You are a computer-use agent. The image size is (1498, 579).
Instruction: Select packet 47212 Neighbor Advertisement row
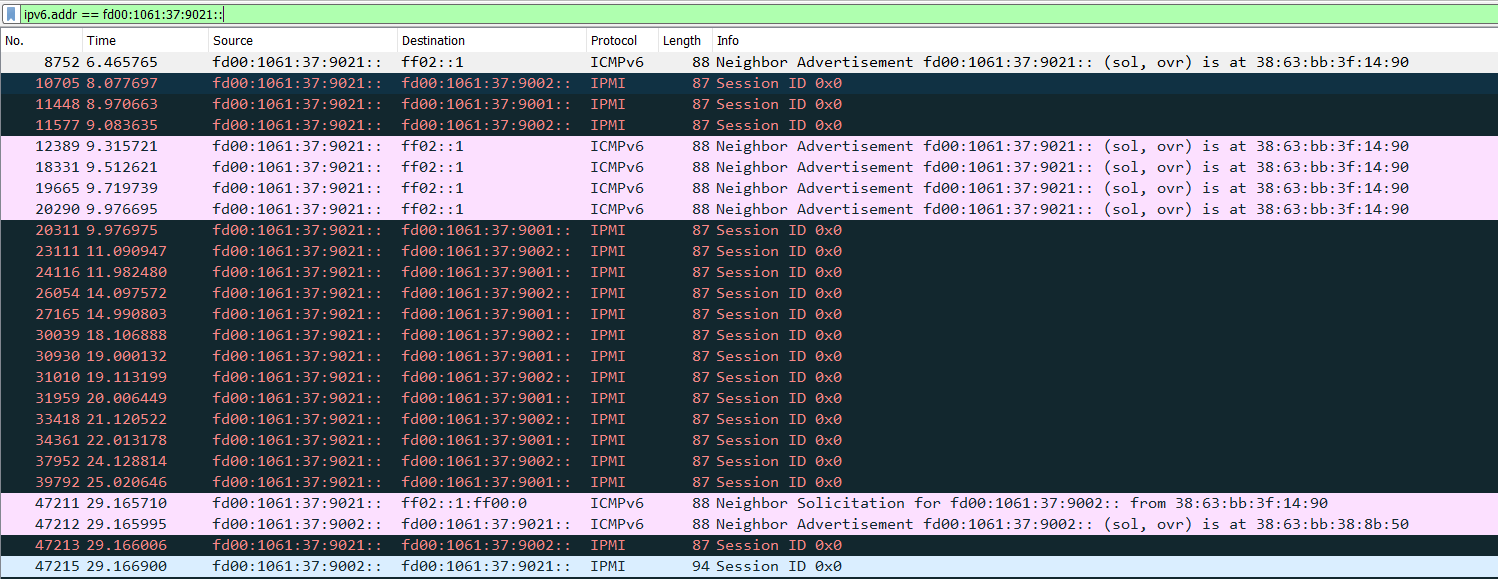coord(700,524)
